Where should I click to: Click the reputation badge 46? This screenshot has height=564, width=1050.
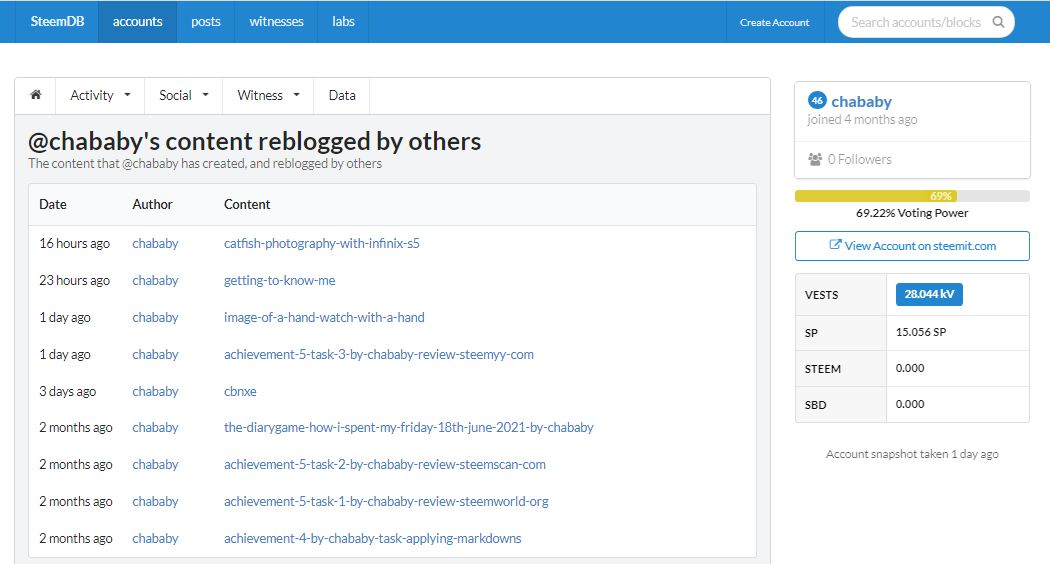coord(817,100)
